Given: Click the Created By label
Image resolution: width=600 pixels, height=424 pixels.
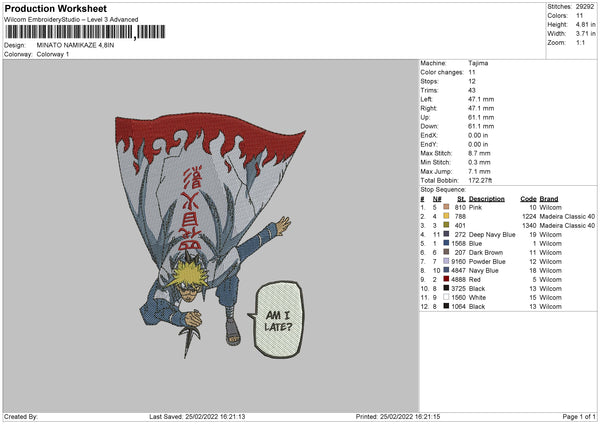Looking at the screenshot, I should point(21,416).
